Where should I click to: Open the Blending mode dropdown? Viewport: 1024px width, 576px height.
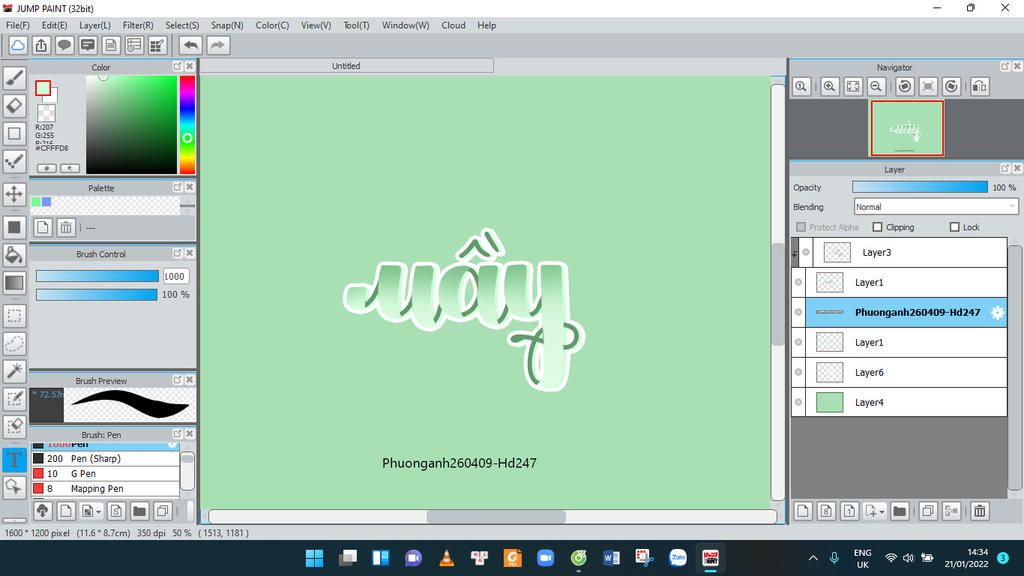pos(936,206)
